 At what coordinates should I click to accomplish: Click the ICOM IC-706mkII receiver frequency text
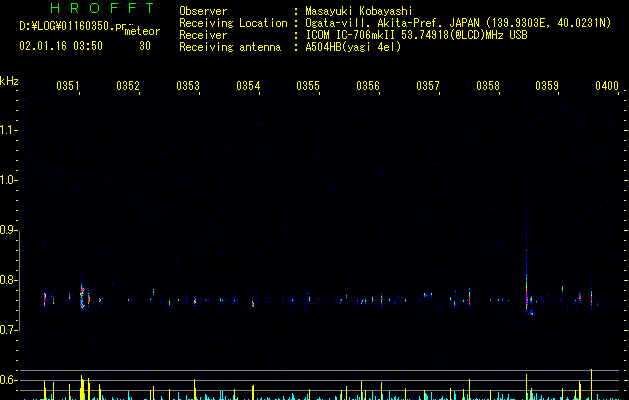416,35
